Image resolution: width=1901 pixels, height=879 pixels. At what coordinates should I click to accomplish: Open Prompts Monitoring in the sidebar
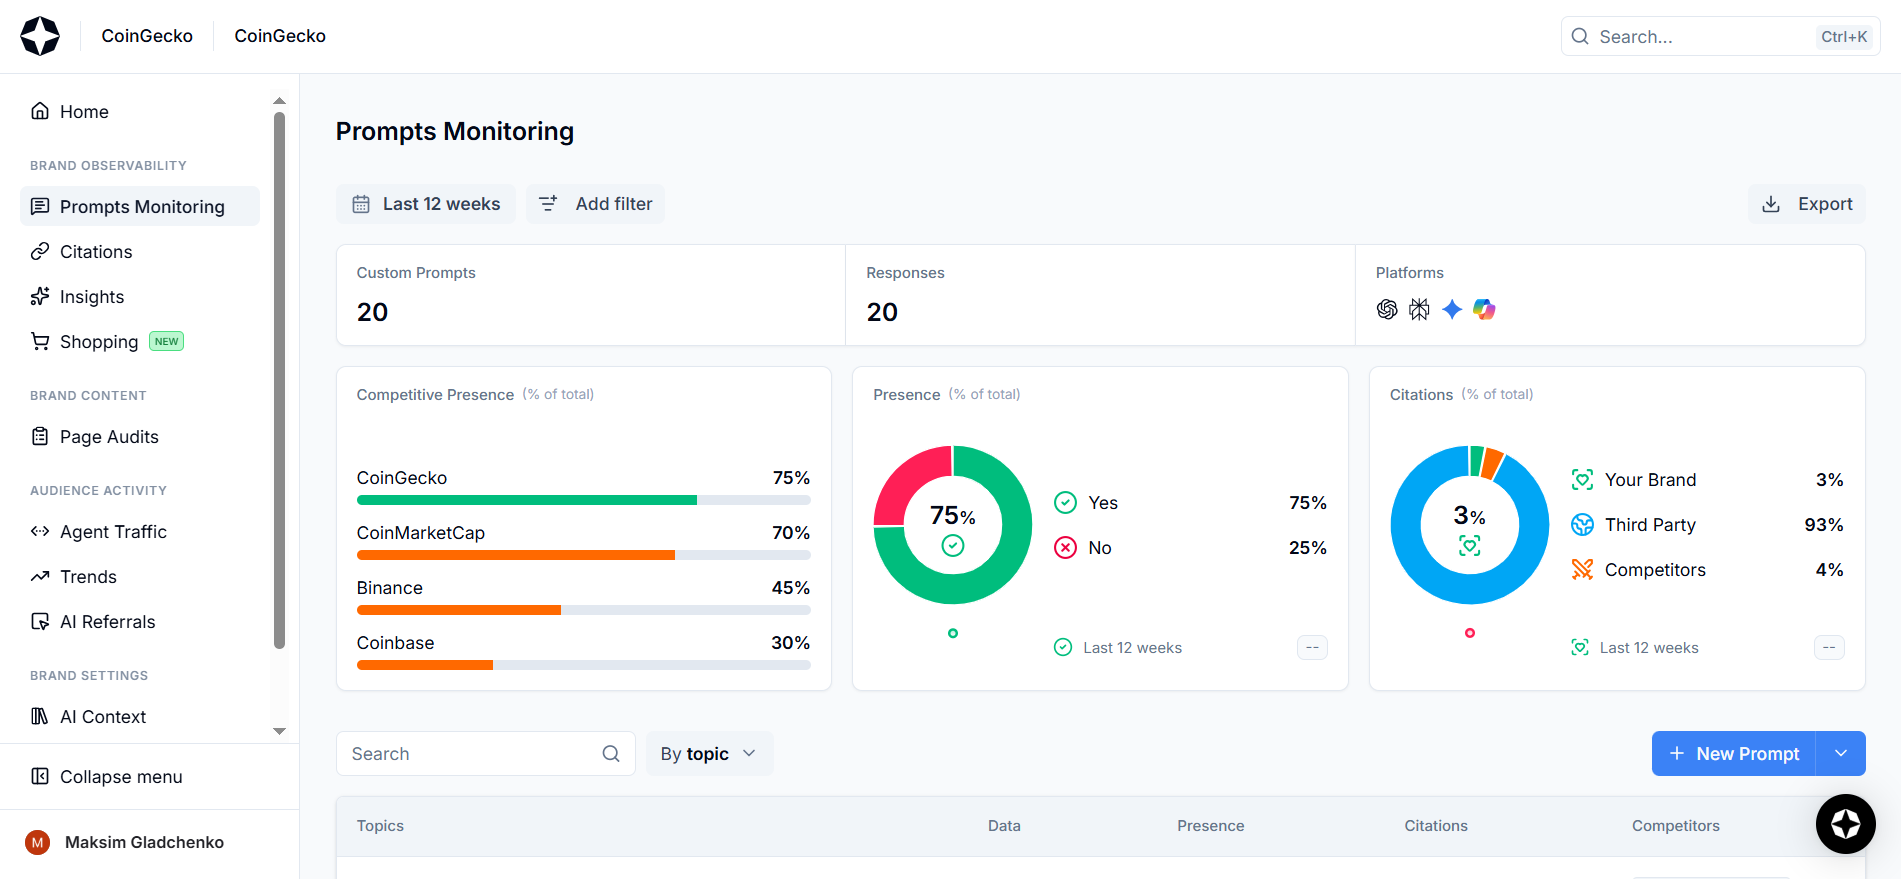point(140,207)
